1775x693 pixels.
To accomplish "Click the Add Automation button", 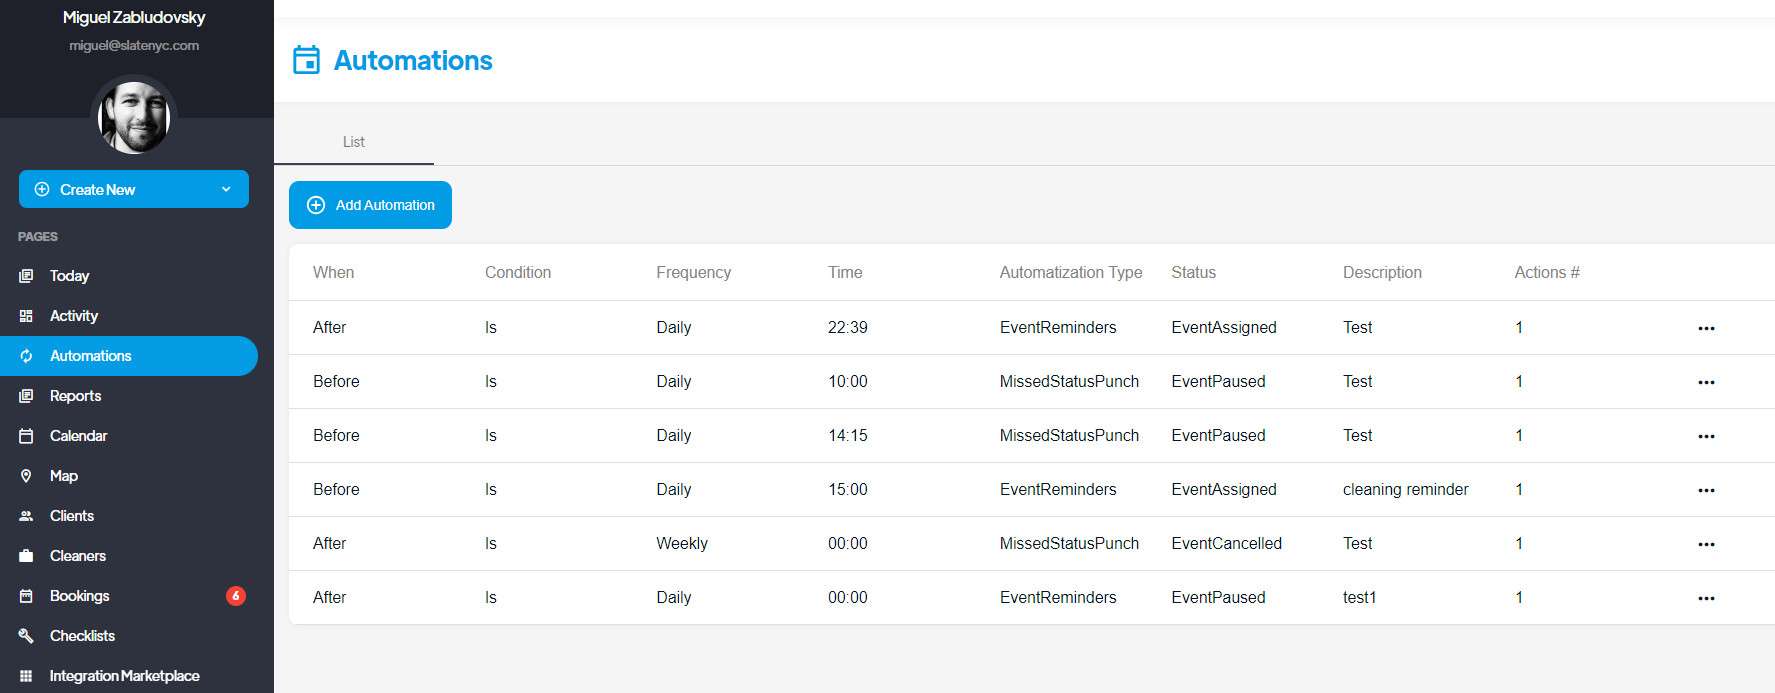I will point(370,205).
